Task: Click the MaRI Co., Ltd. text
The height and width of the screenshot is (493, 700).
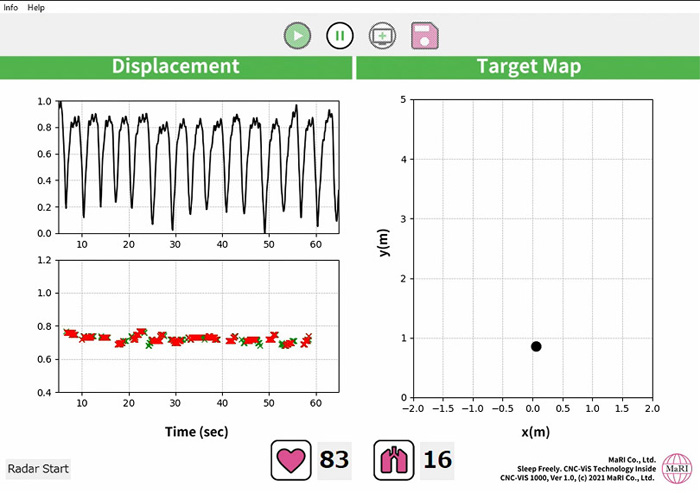Action: (x=632, y=460)
